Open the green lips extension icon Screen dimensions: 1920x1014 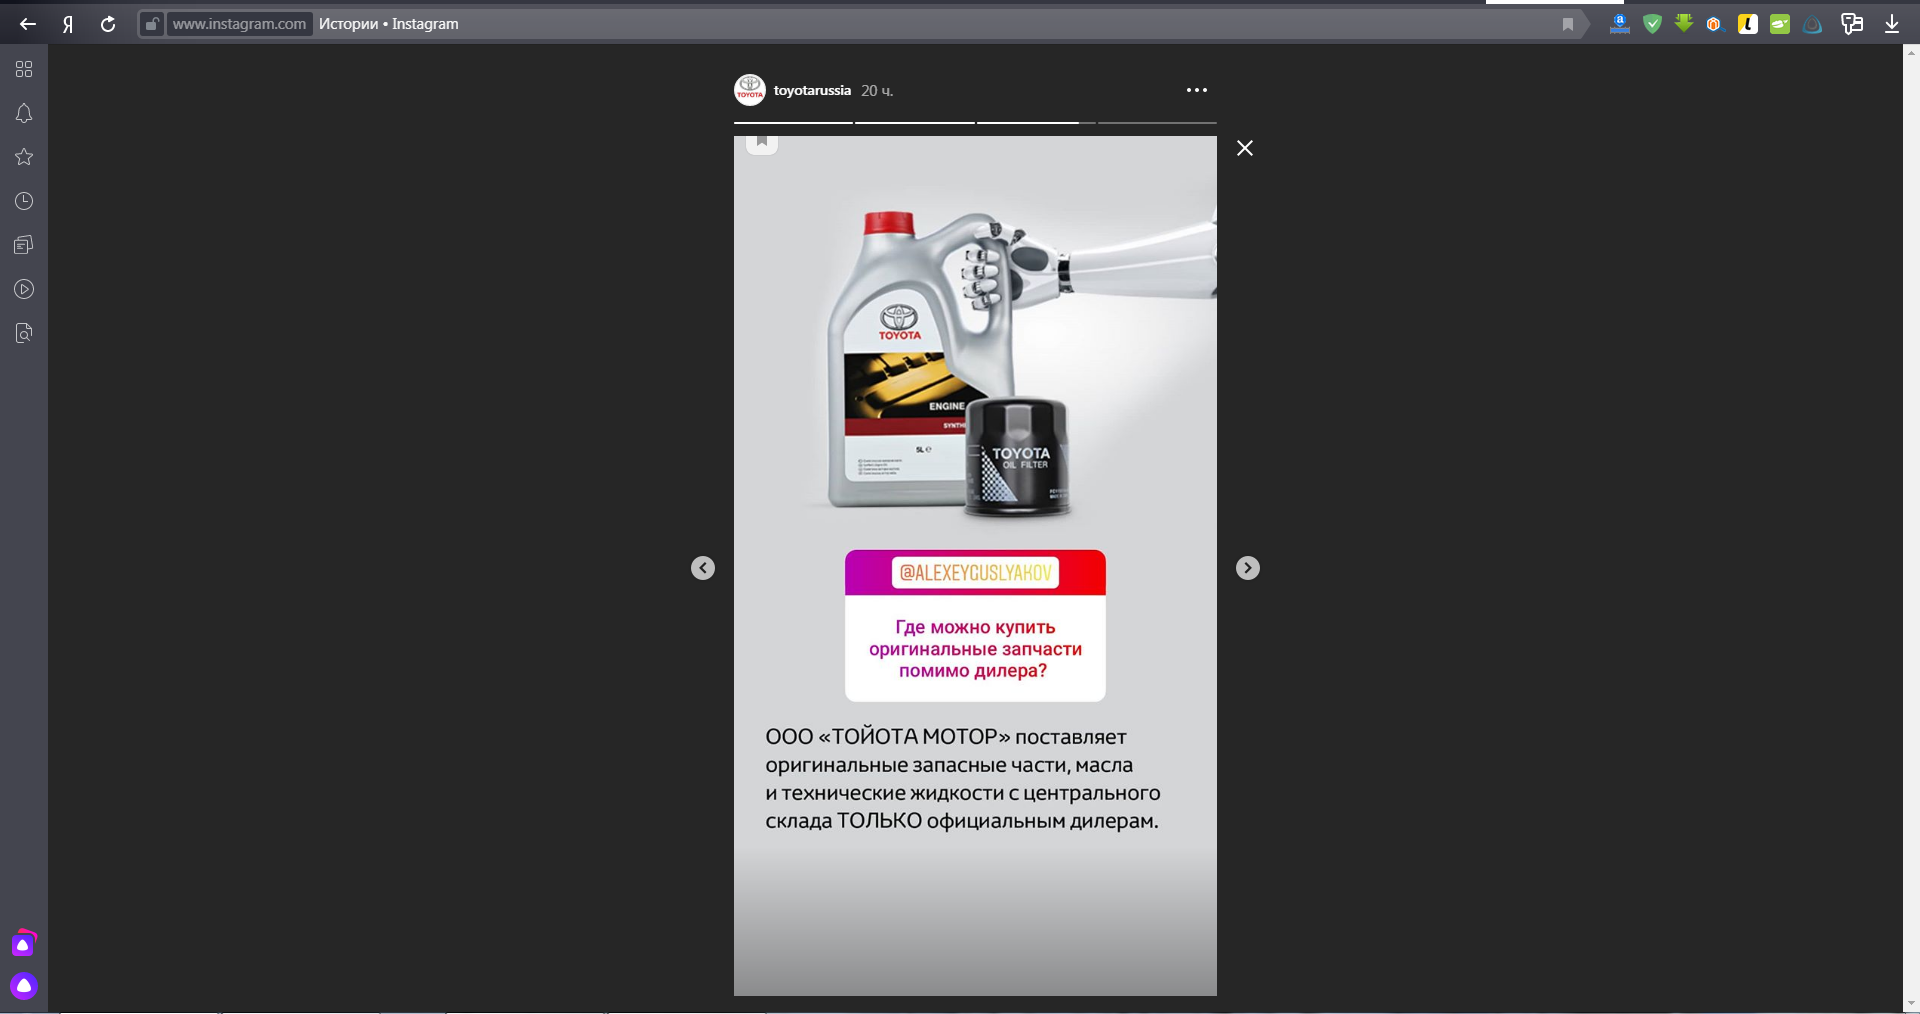coord(1780,24)
